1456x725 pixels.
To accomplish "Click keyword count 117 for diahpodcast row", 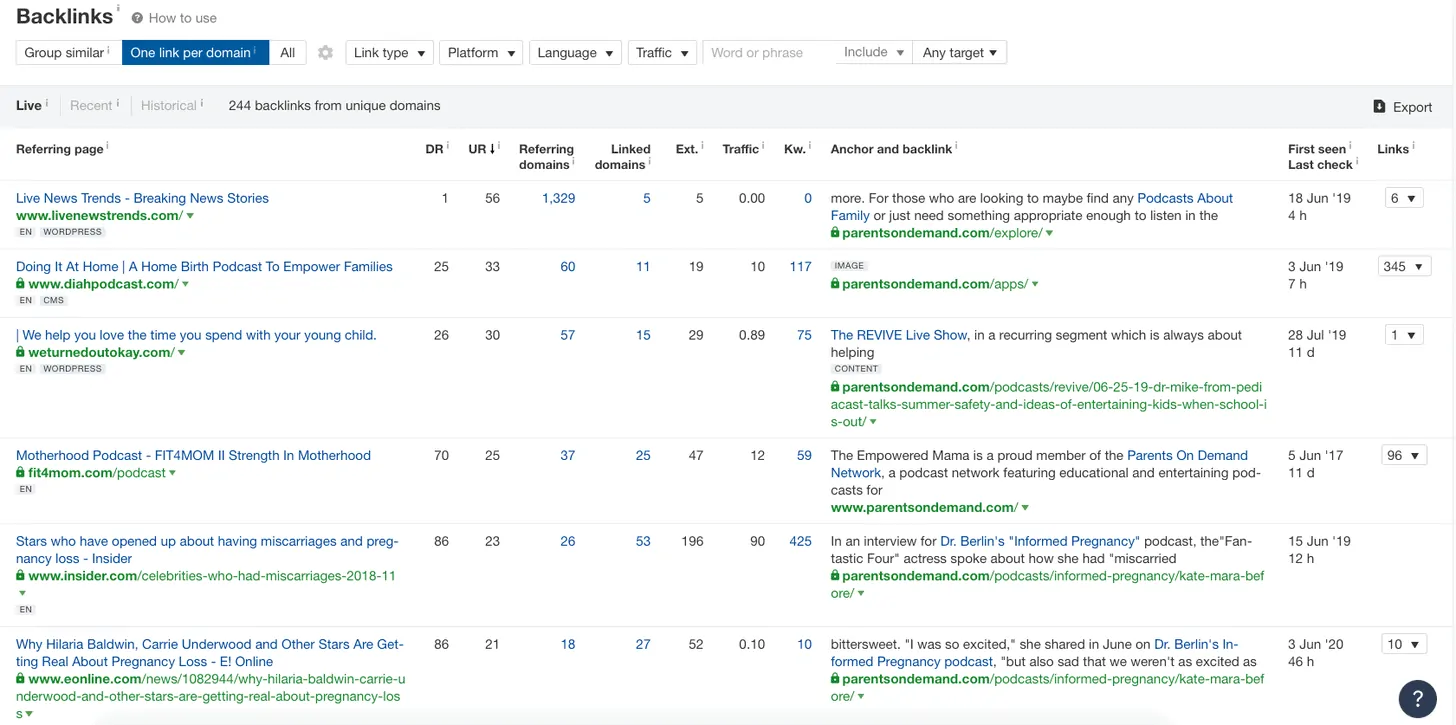I will click(x=800, y=267).
